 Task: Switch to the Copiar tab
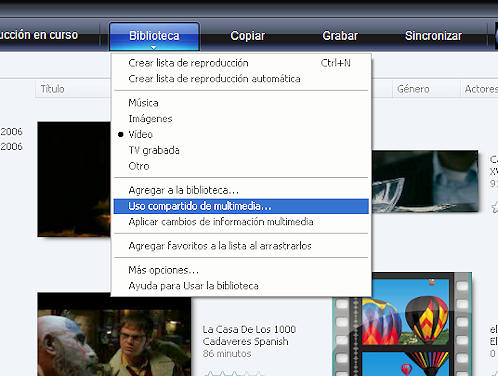[247, 36]
